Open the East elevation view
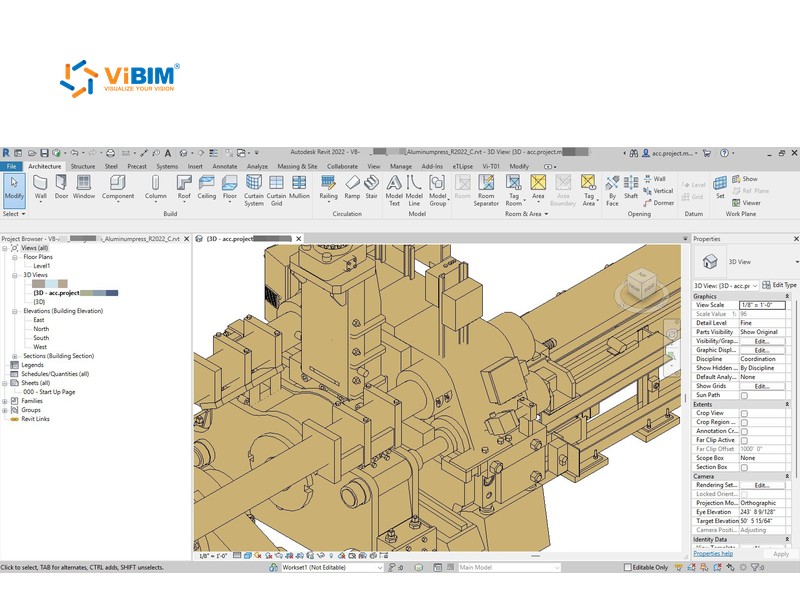Screen dimensions: 800x600 39,320
